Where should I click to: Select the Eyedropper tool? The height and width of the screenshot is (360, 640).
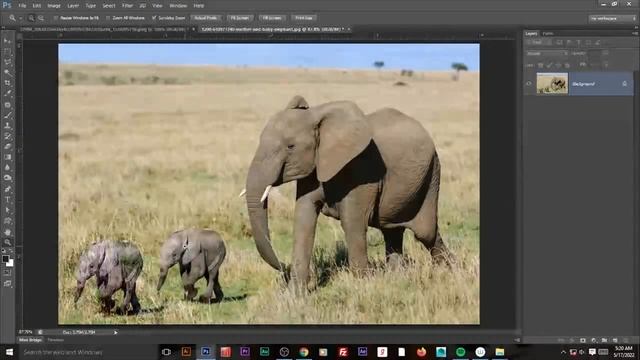[7, 94]
